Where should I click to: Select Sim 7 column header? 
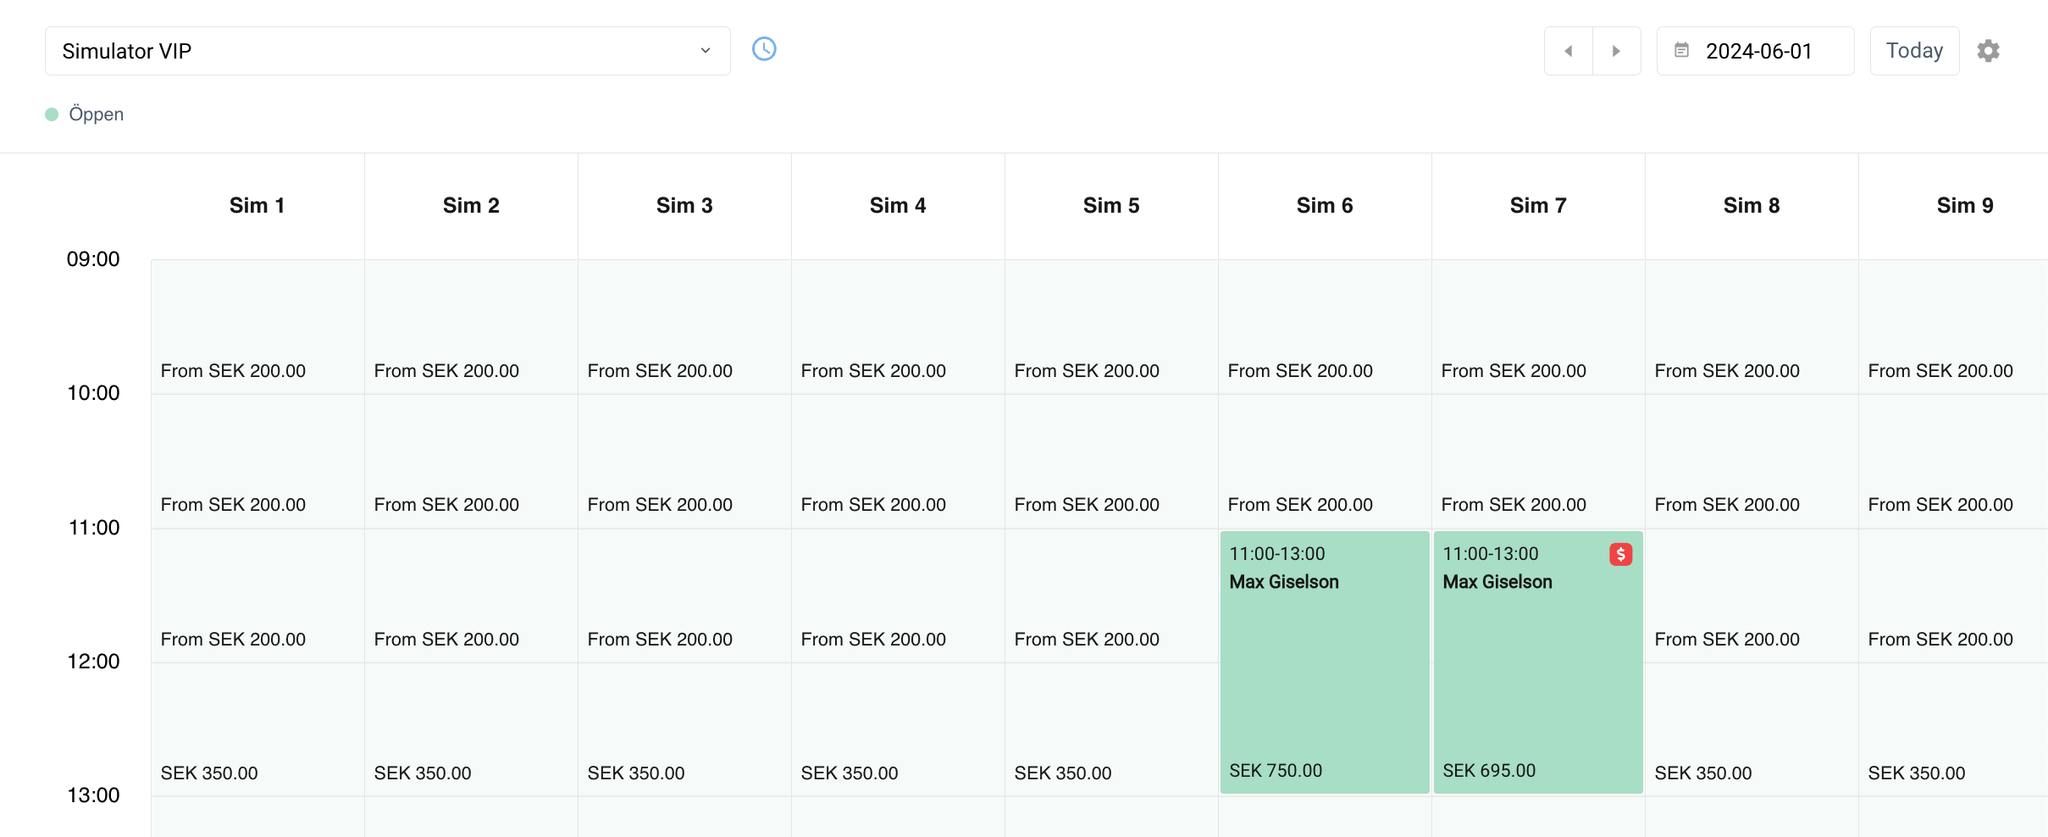(1538, 206)
